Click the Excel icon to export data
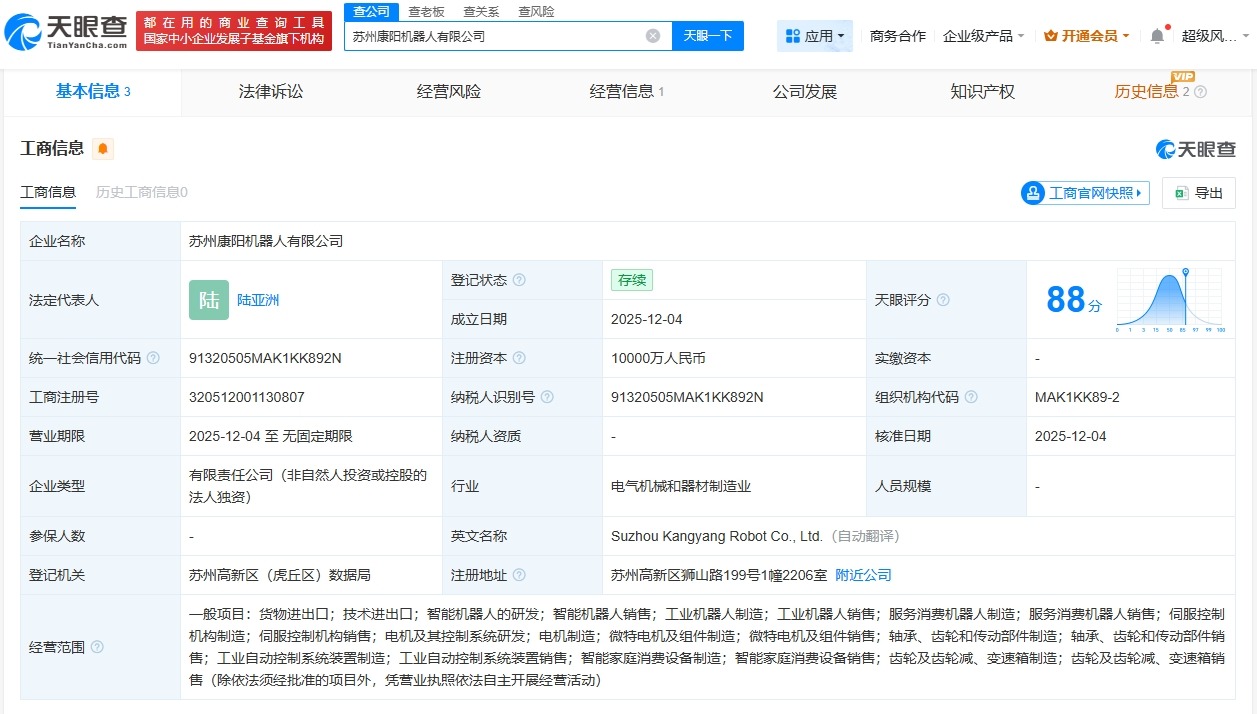Screen dimensions: 1257x714 tap(1182, 193)
